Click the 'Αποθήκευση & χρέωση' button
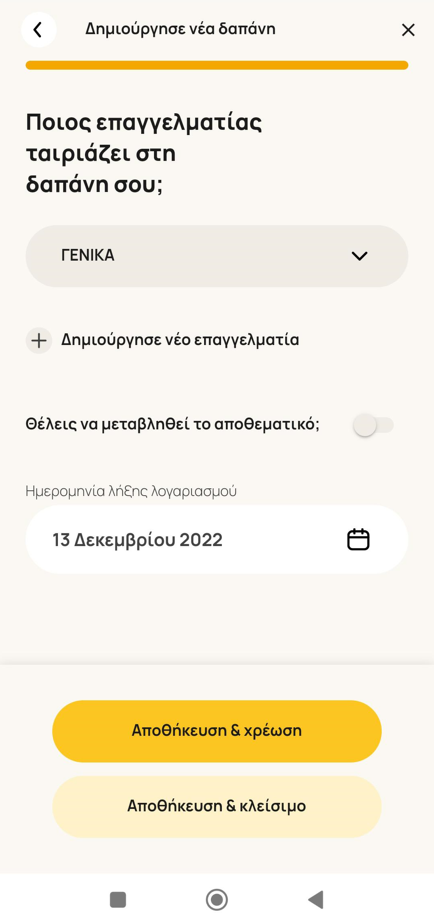This screenshot has width=434, height=916. 217,731
